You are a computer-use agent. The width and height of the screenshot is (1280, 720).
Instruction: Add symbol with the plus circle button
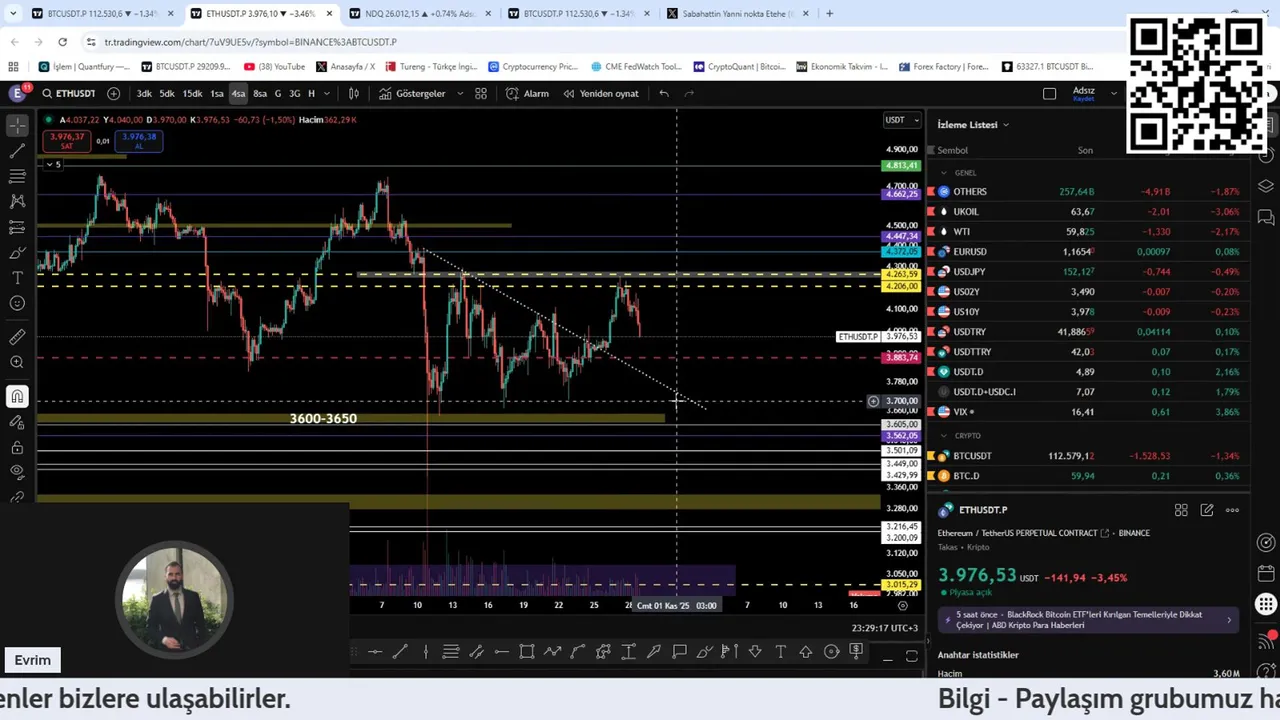pyautogui.click(x=113, y=93)
